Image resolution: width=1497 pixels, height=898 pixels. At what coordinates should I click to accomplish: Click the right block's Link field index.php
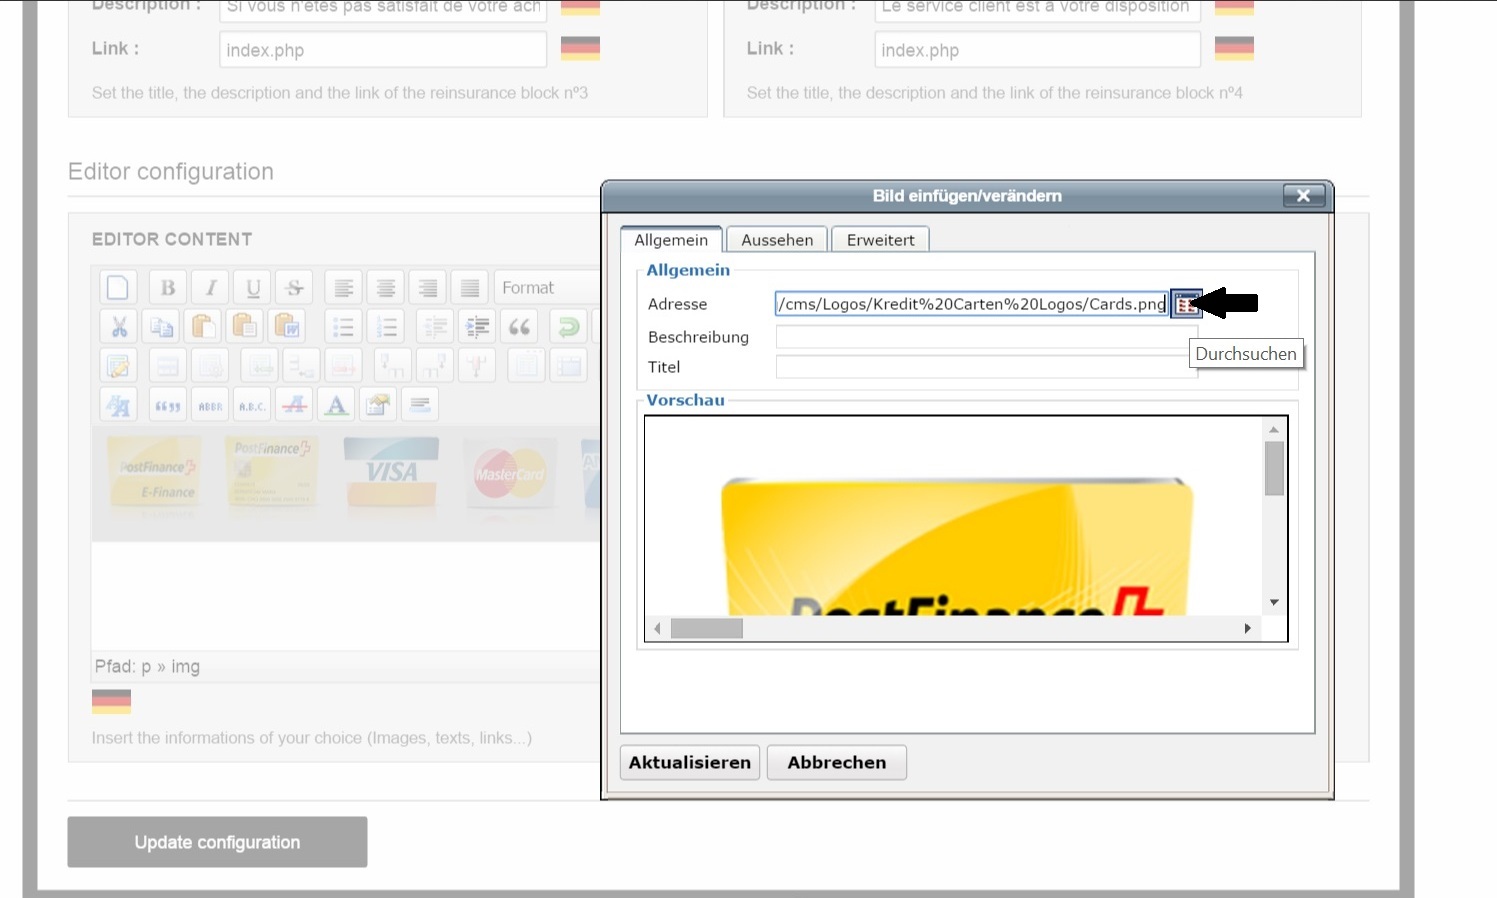tap(1038, 50)
